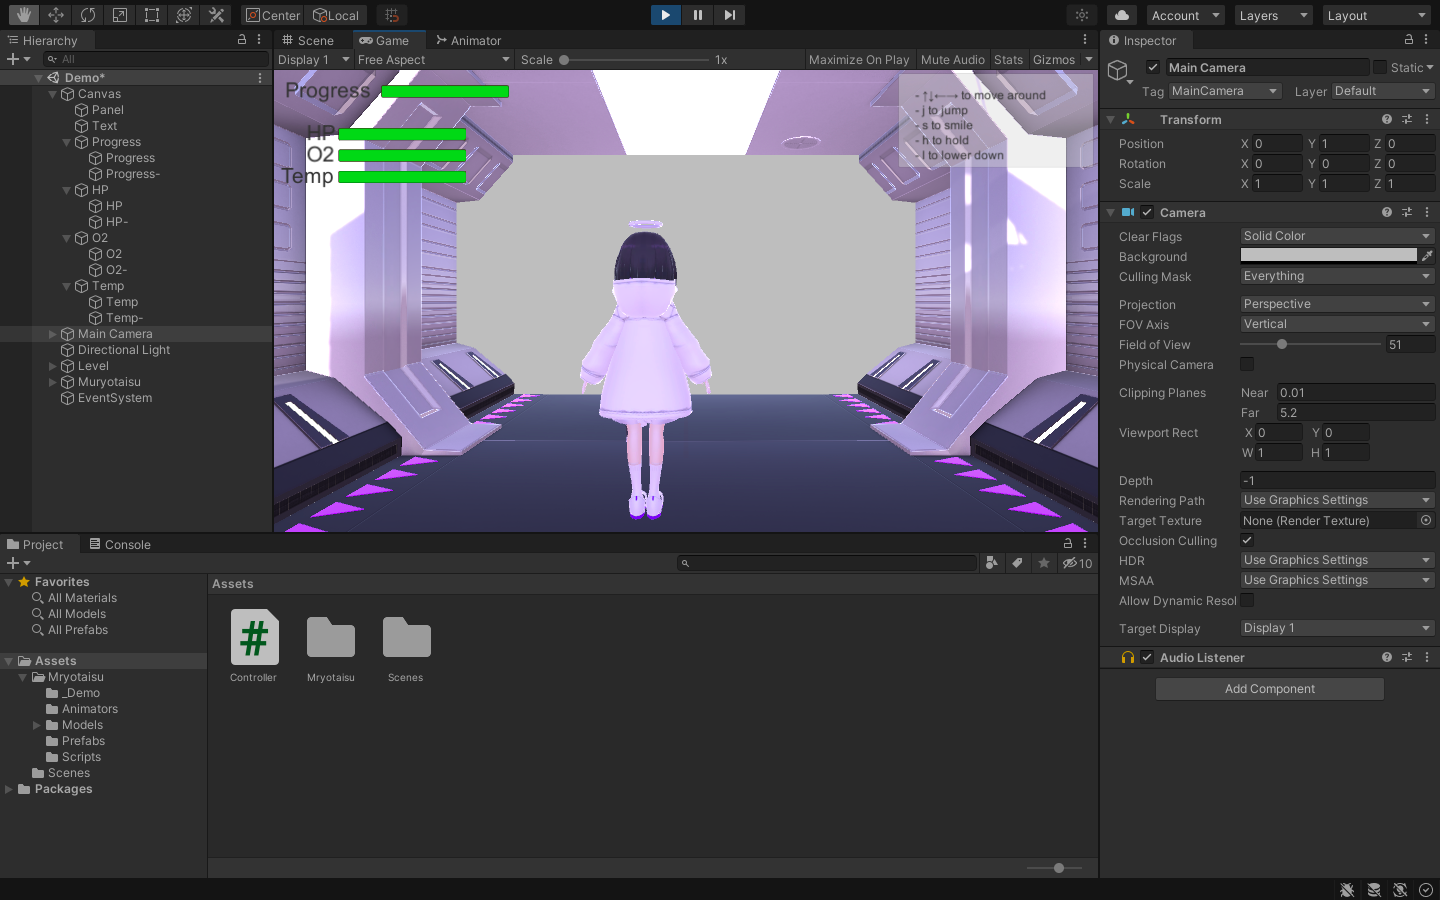This screenshot has width=1440, height=900.
Task: Select the Hand tool in toolbar
Action: tap(23, 15)
